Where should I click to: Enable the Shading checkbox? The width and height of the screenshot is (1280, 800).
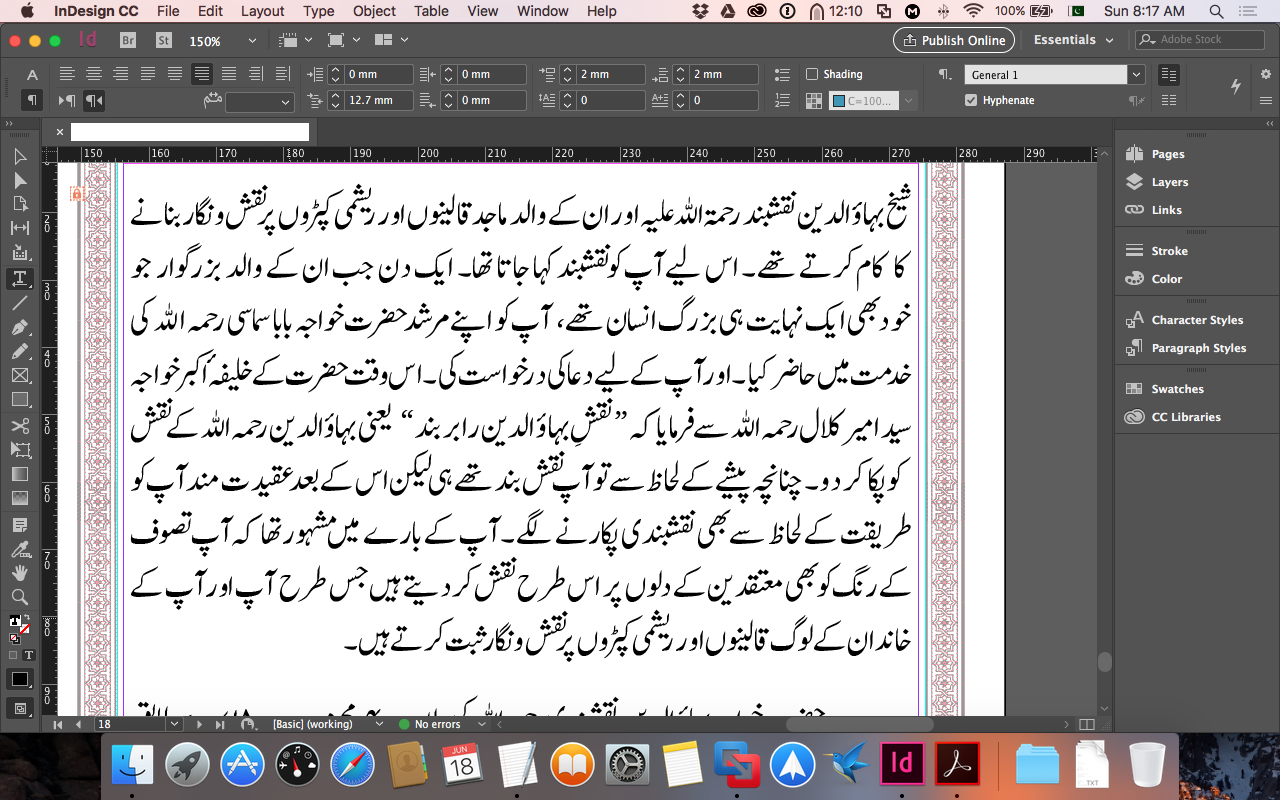coord(812,74)
